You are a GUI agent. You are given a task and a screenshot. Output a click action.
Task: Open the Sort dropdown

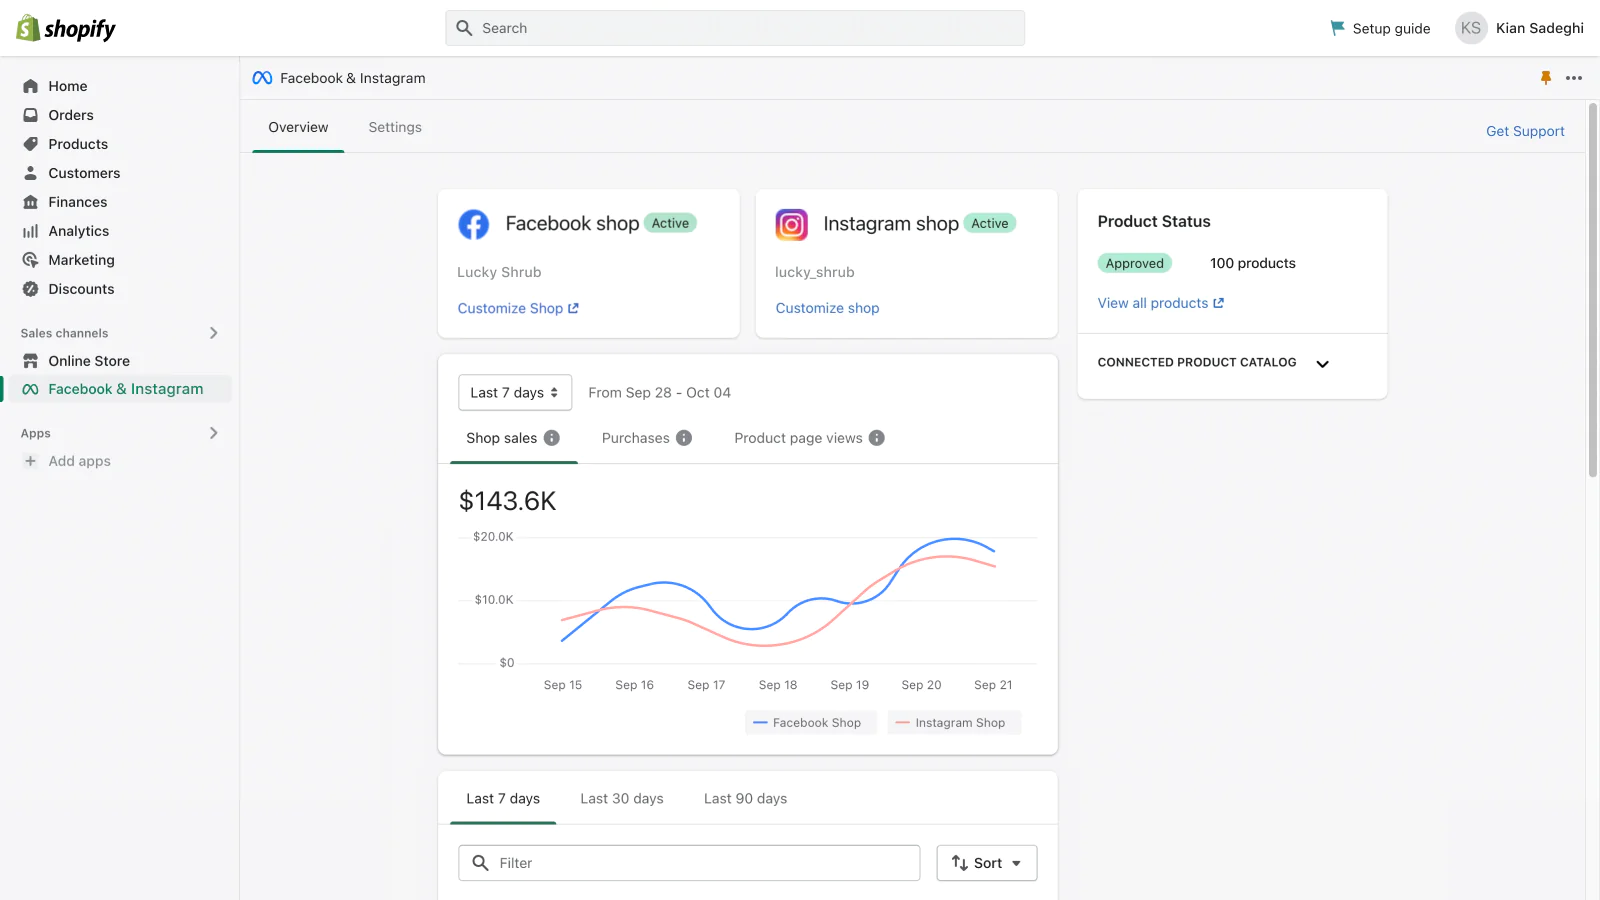click(987, 863)
